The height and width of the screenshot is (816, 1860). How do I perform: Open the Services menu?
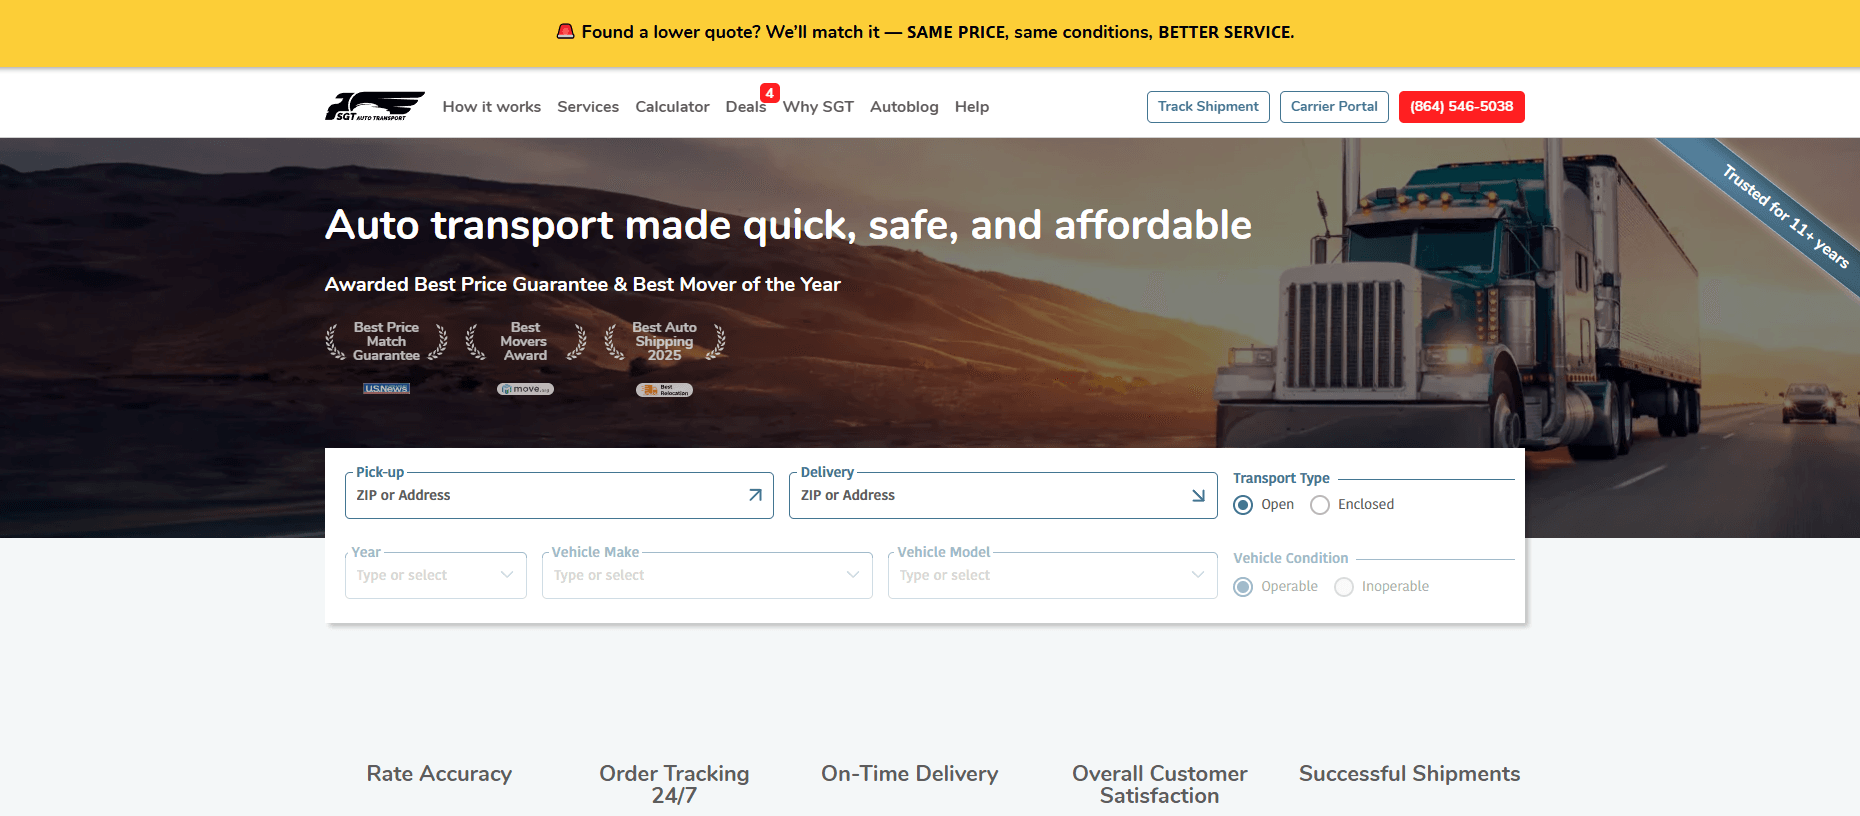pos(588,107)
